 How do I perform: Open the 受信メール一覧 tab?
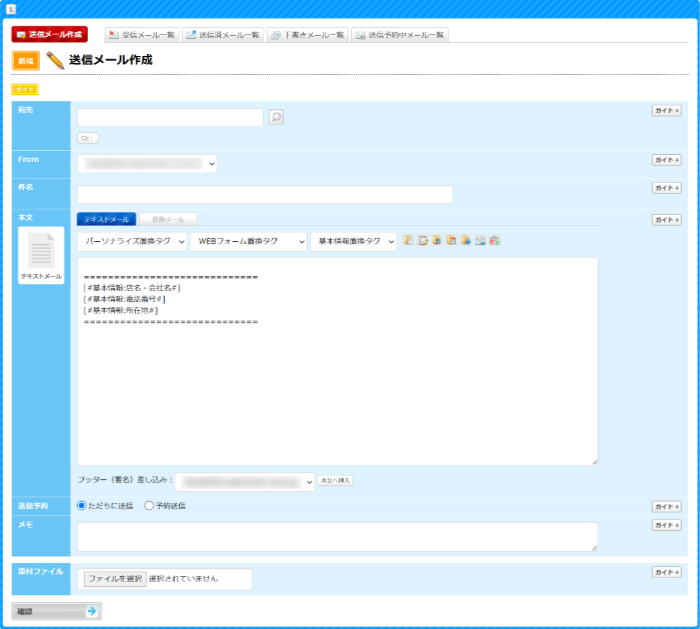click(142, 35)
